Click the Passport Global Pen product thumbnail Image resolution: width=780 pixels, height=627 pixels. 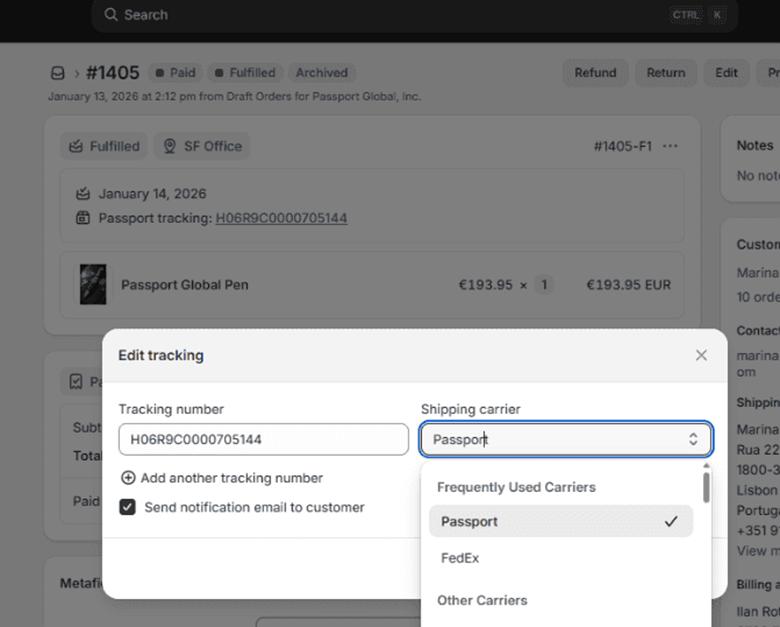pyautogui.click(x=93, y=285)
